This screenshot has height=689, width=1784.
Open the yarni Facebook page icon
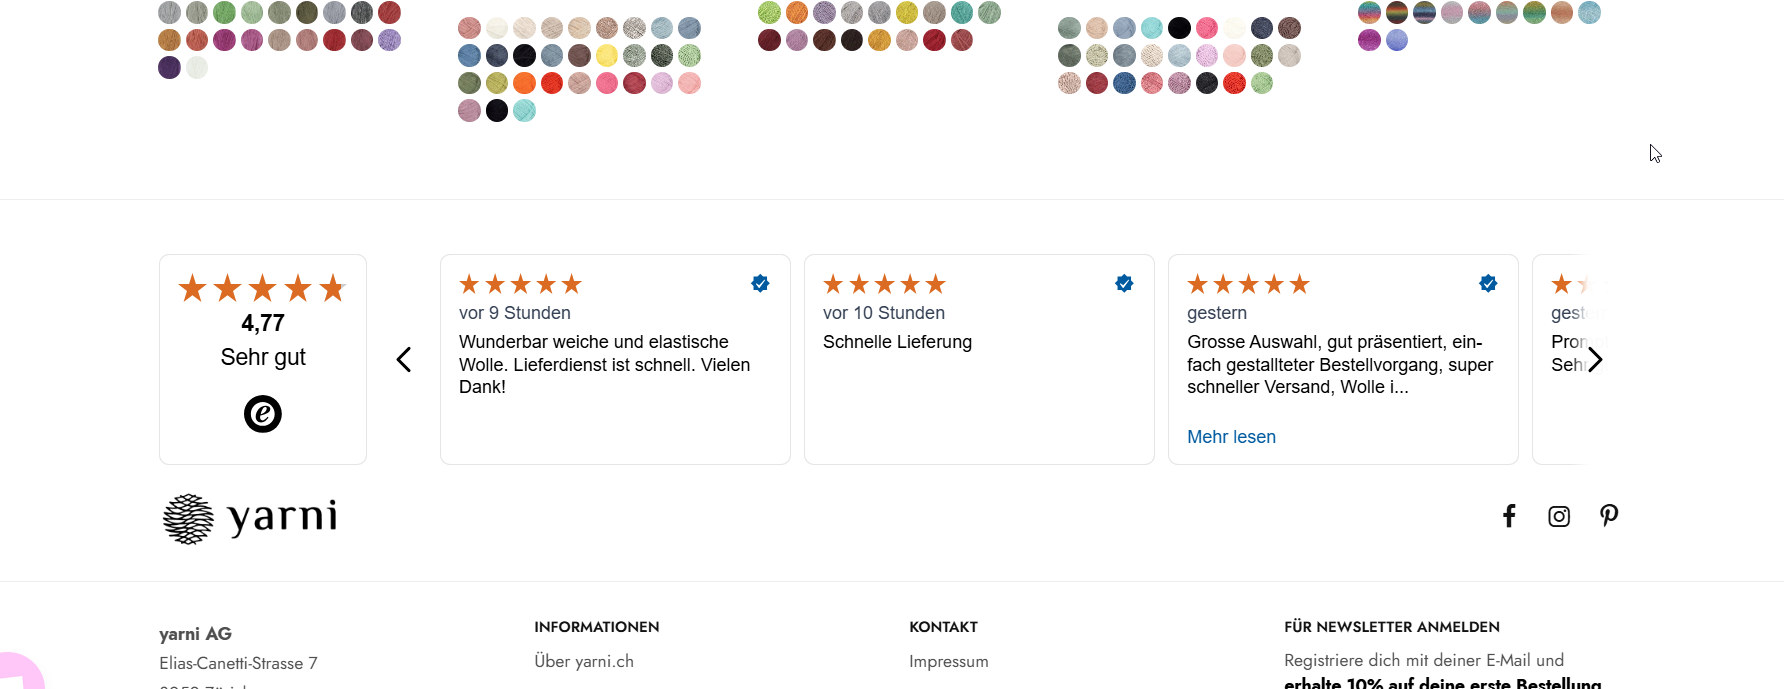[x=1509, y=516]
